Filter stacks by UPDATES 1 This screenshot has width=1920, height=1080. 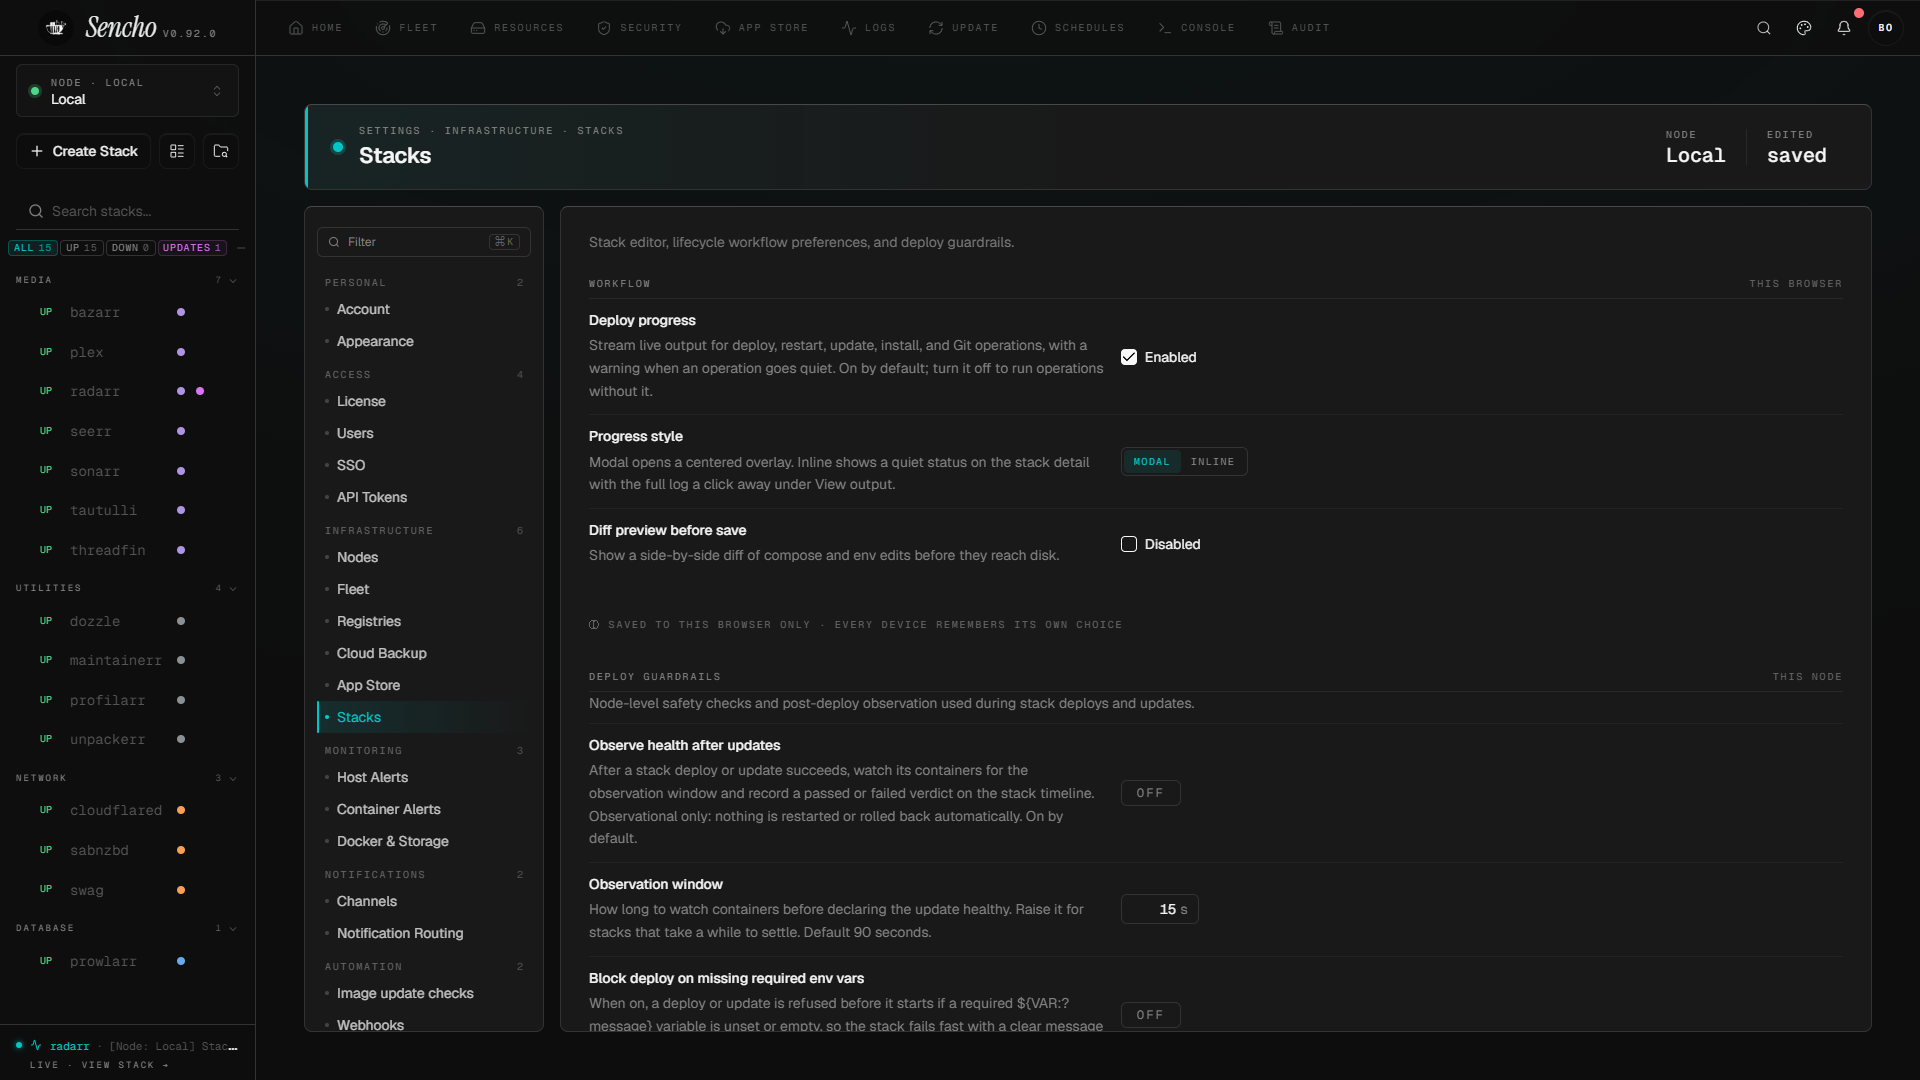click(x=192, y=248)
